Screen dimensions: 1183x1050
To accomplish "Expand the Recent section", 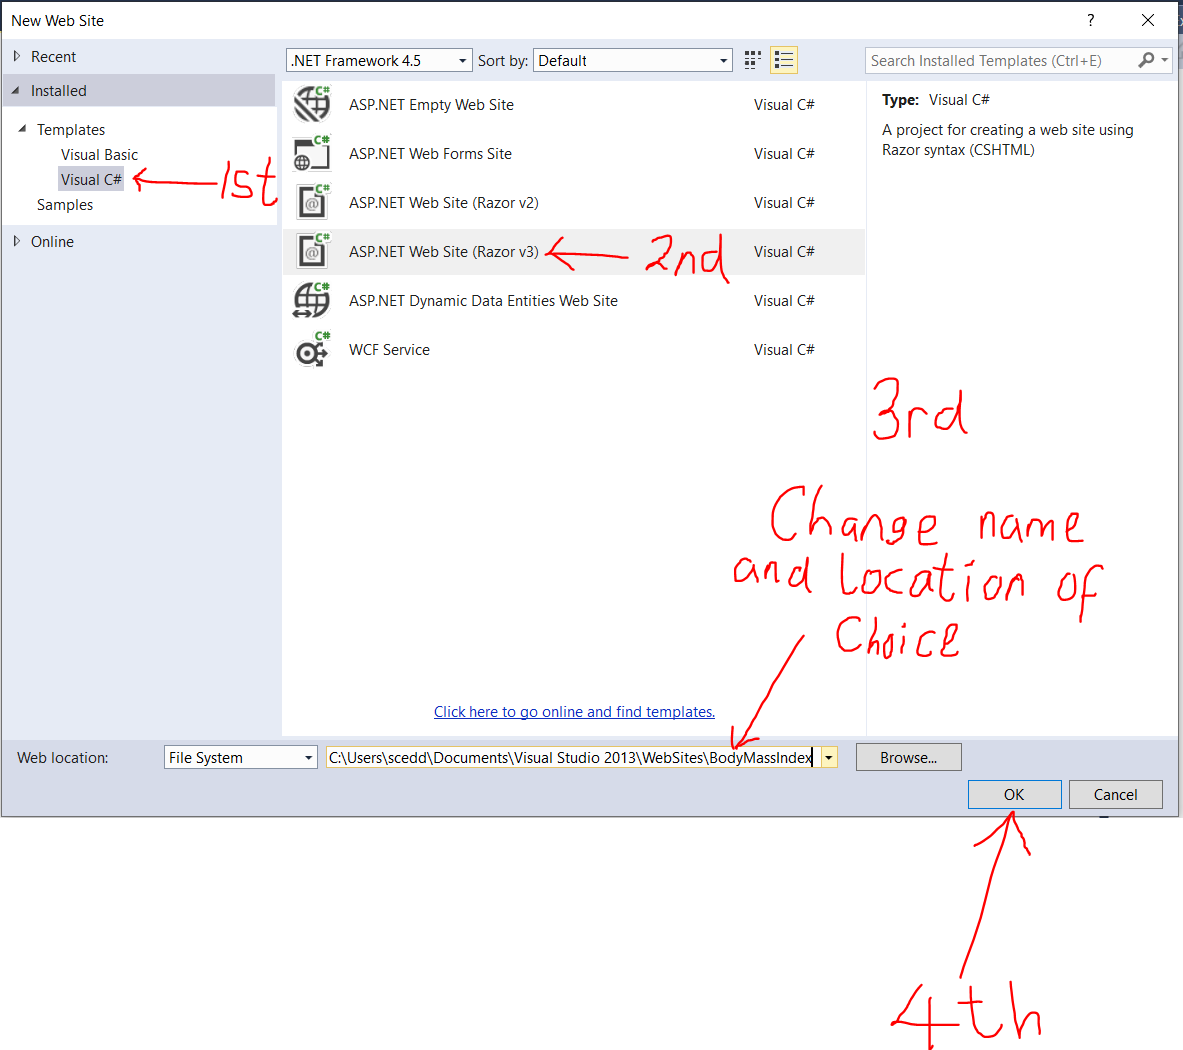I will point(17,57).
